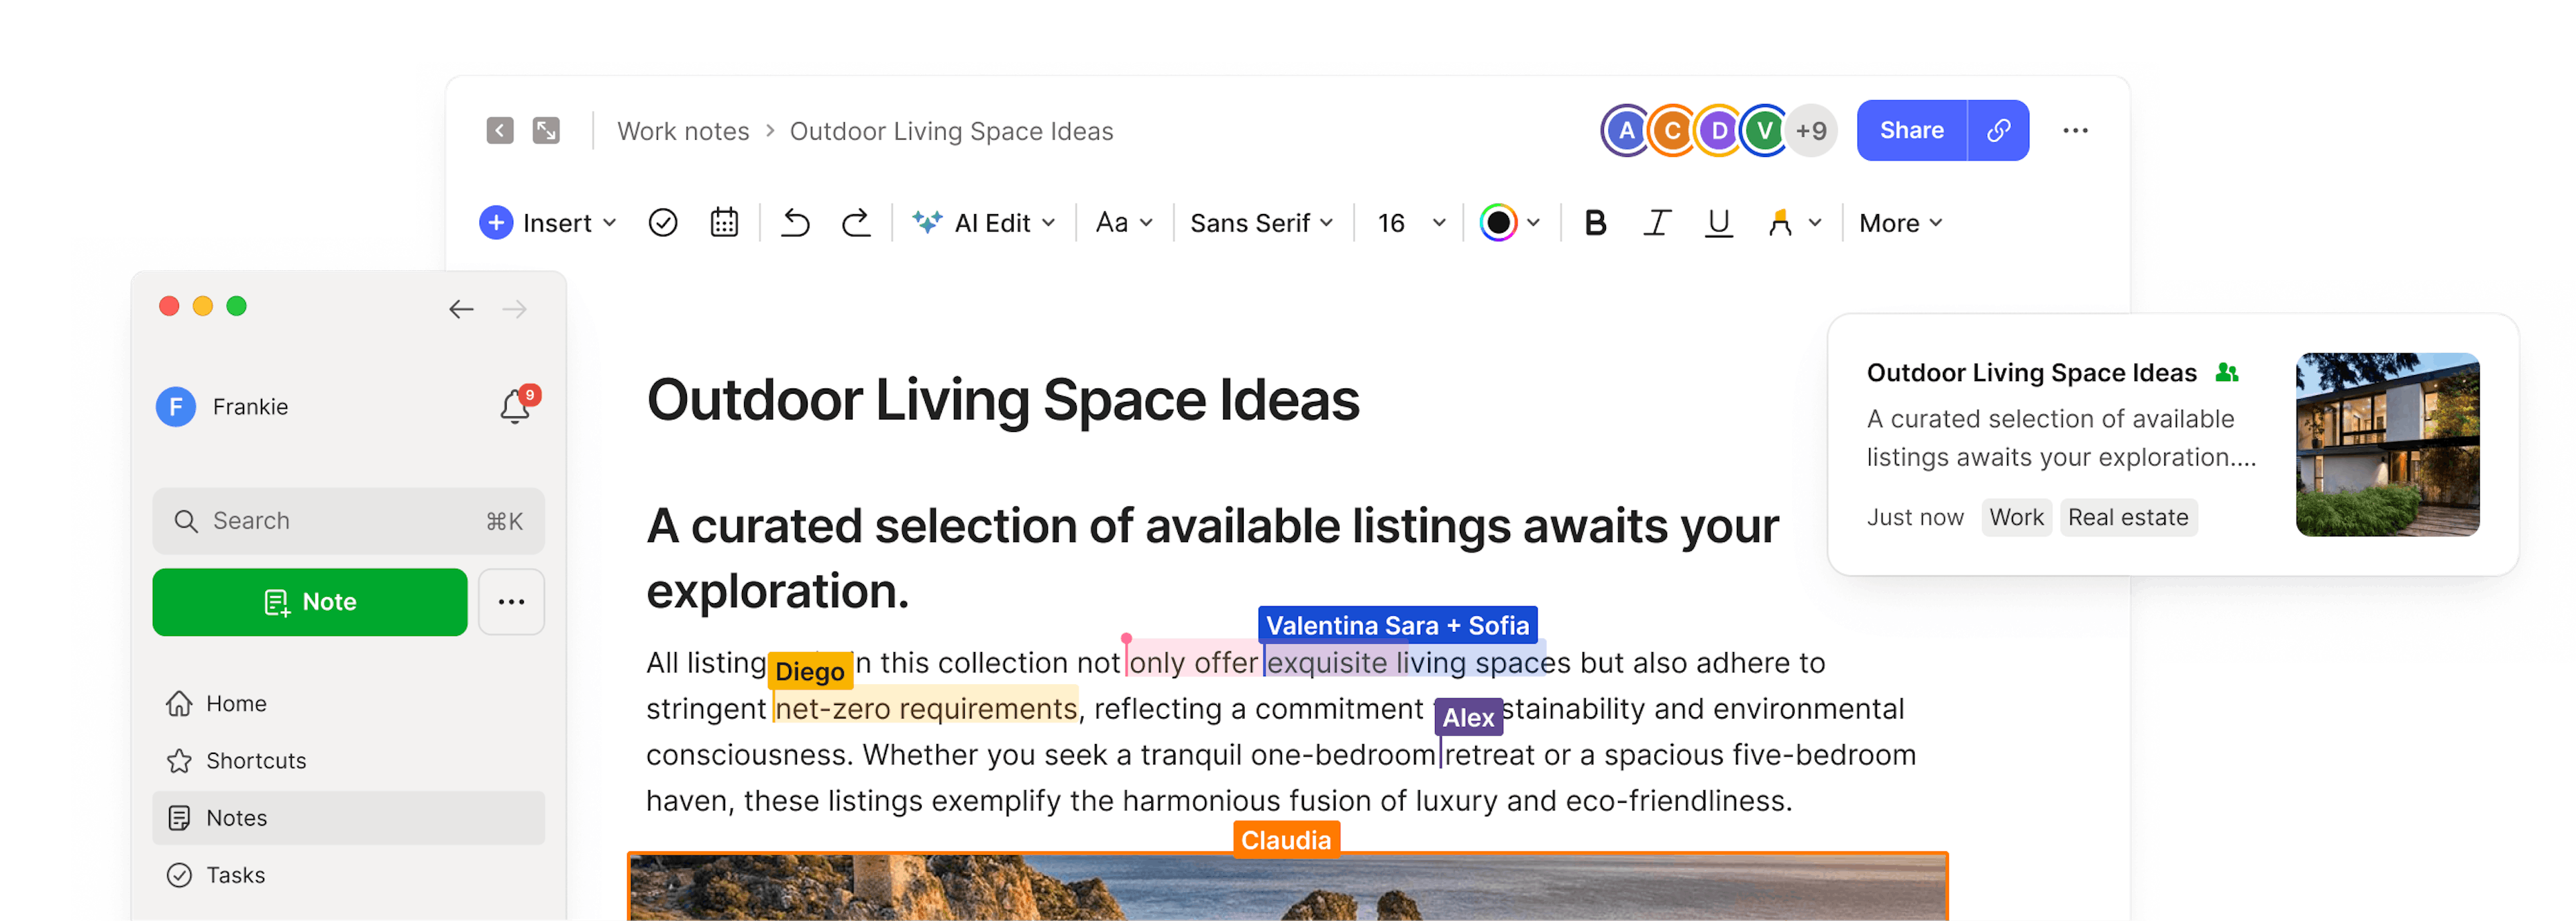Open Tasks in the sidebar
The width and height of the screenshot is (2576, 921).
(236, 875)
